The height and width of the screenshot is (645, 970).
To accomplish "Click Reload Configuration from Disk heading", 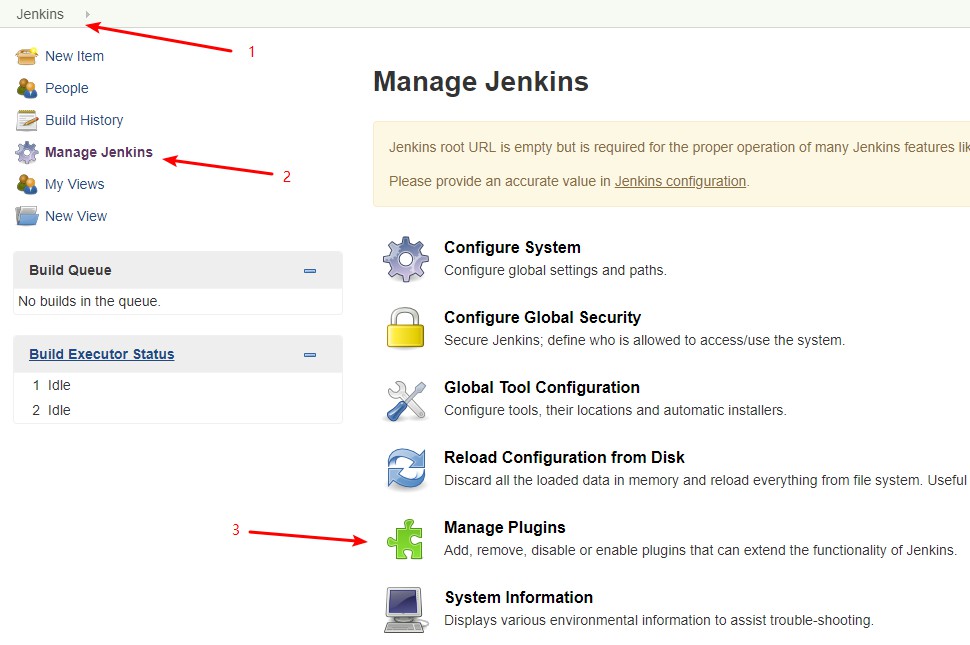I will pyautogui.click(x=564, y=457).
